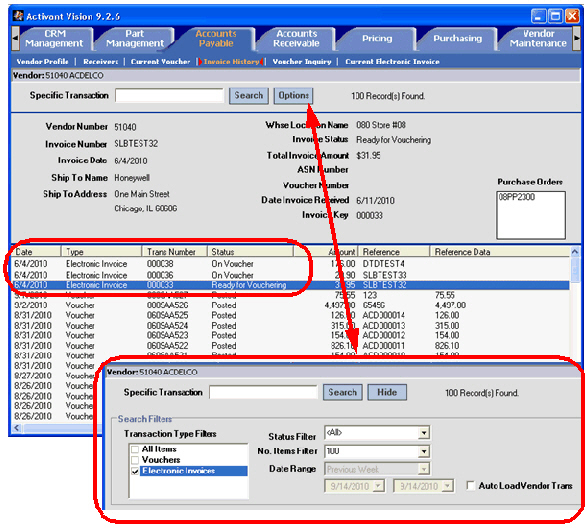Click the upper Search button
The width and height of the screenshot is (587, 528).
pyautogui.click(x=249, y=95)
